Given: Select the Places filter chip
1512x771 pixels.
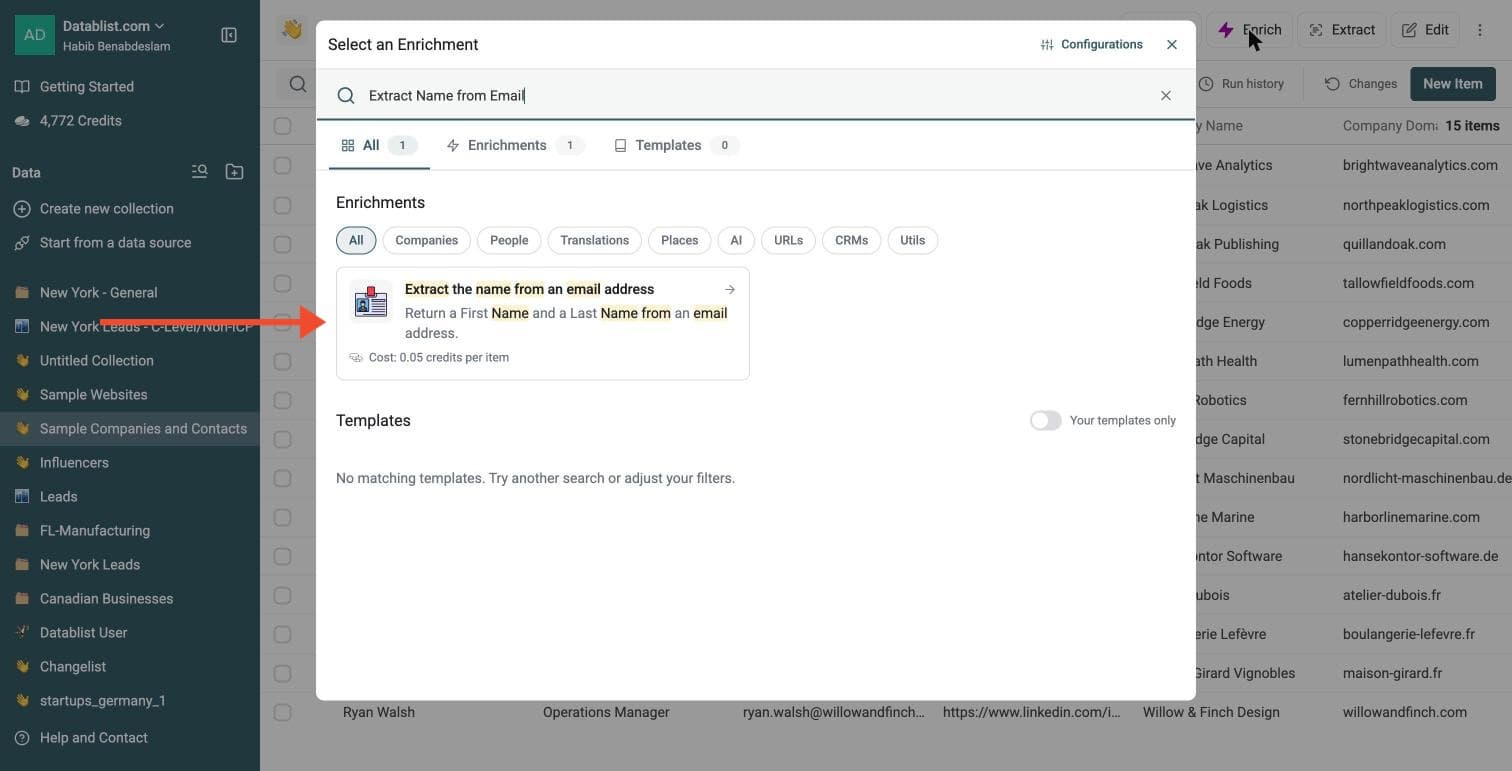Looking at the screenshot, I should click(680, 240).
